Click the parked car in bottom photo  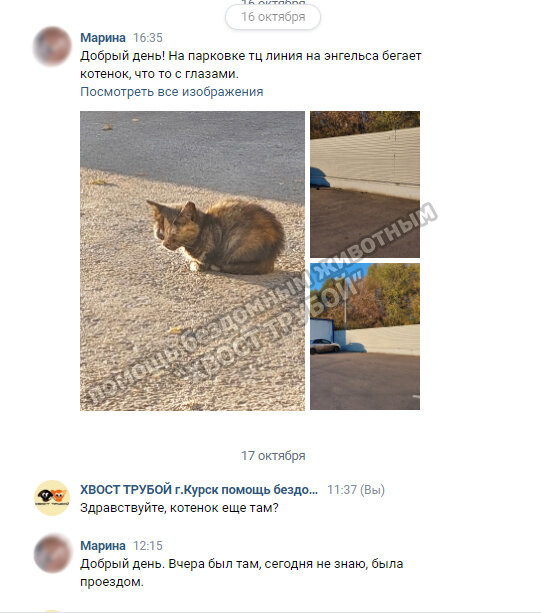pos(325,346)
